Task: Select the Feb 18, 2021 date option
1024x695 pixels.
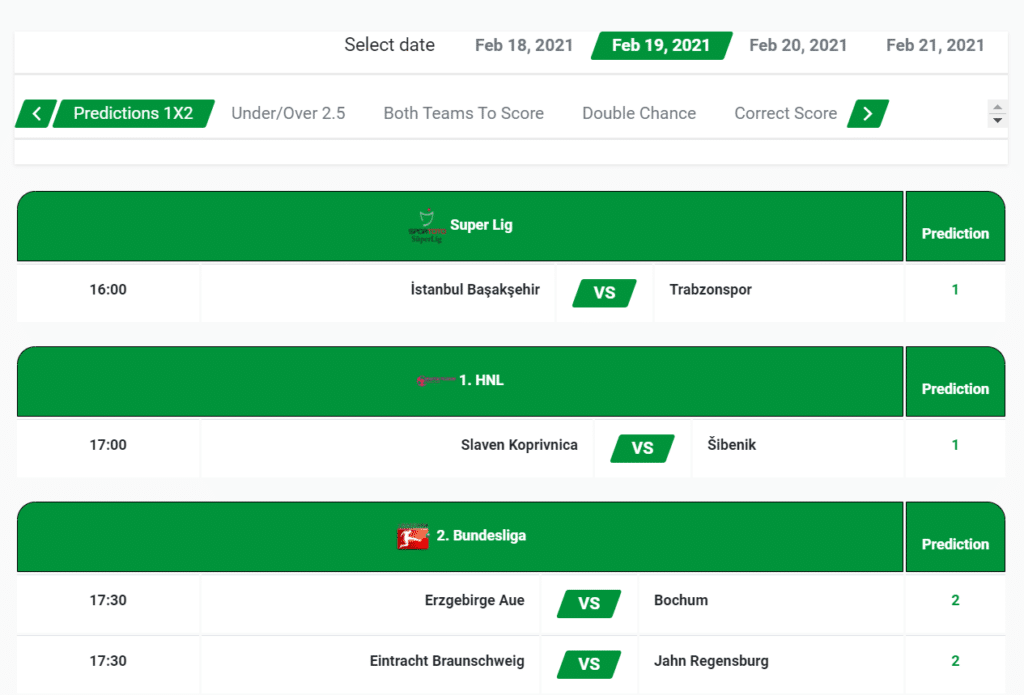Action: click(523, 45)
